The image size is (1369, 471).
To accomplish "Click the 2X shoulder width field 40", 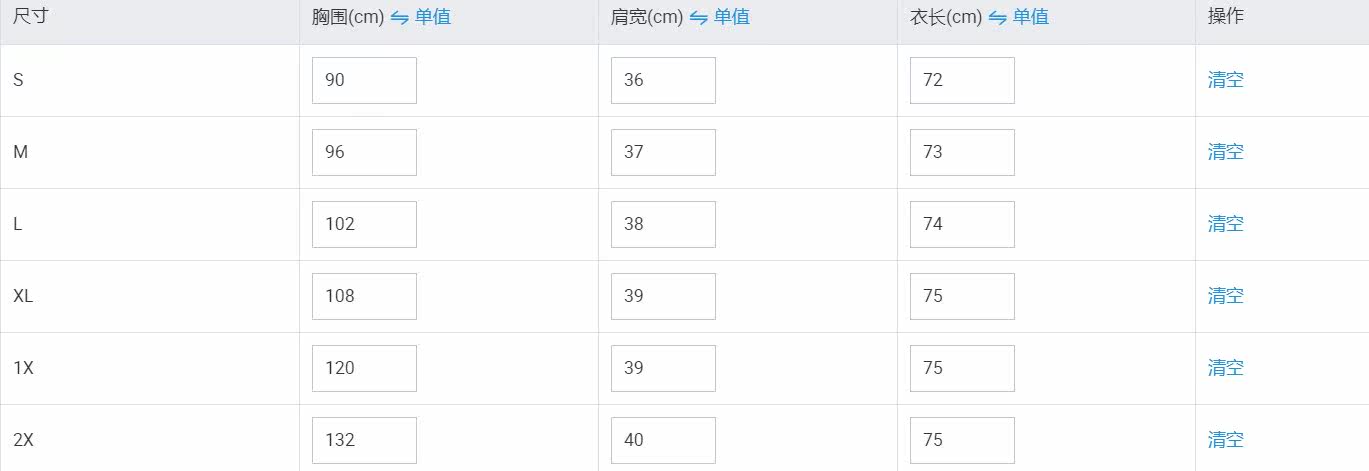I will [x=663, y=440].
